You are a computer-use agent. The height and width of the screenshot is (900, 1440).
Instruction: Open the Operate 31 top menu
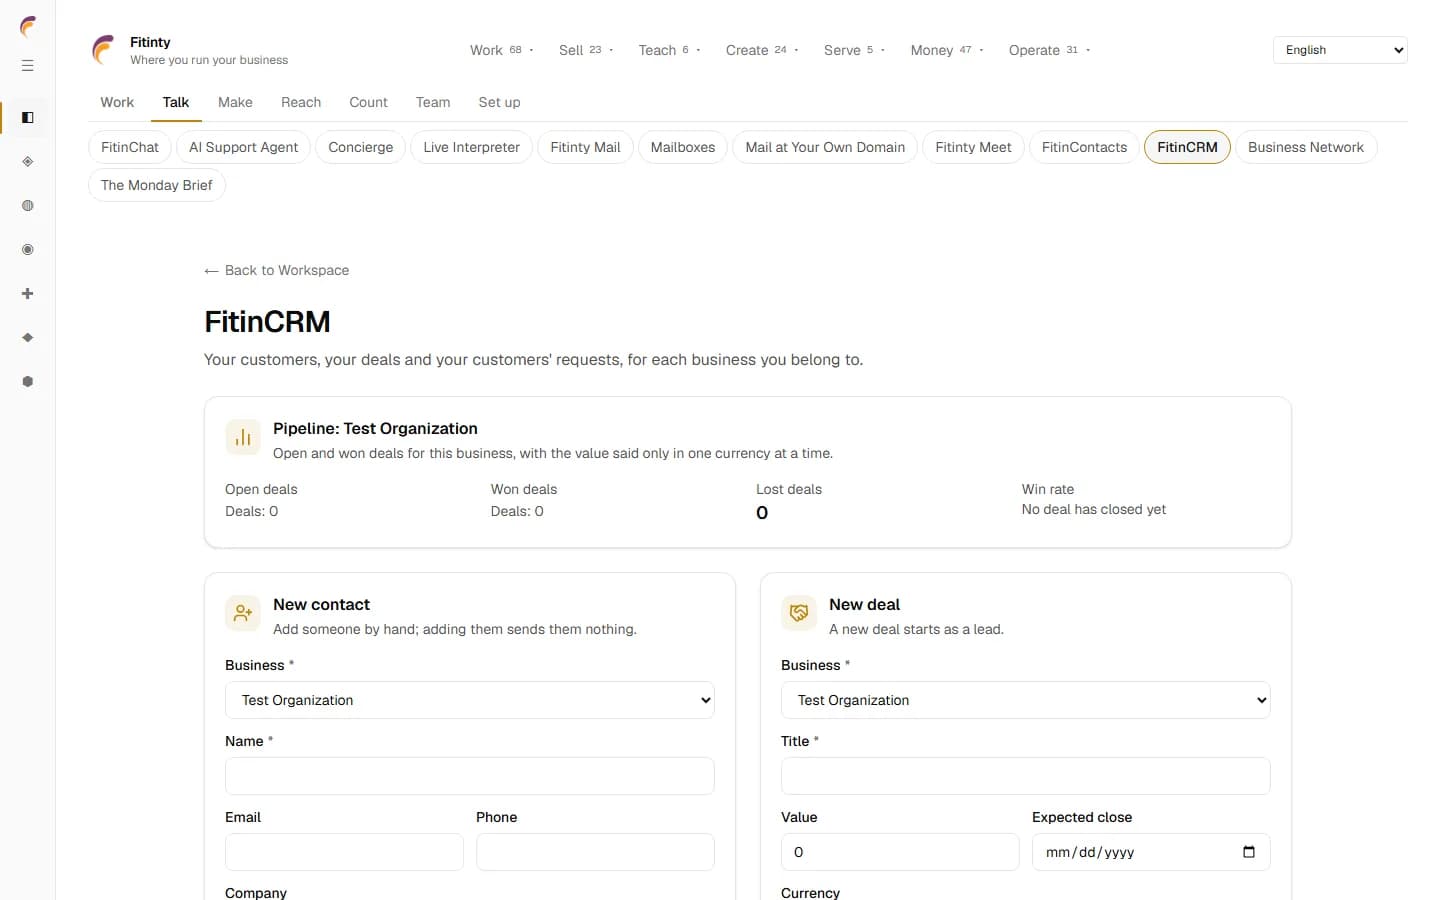pos(1049,50)
